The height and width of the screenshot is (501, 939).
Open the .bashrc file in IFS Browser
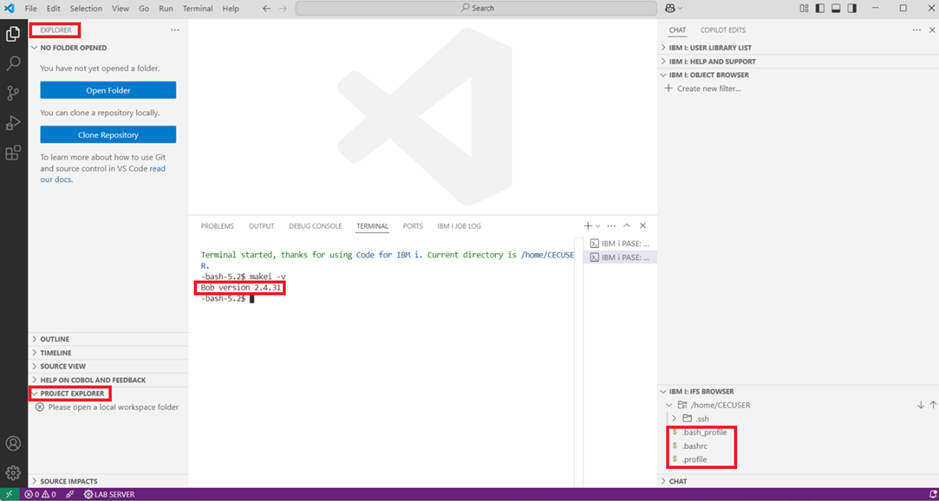click(x=695, y=446)
